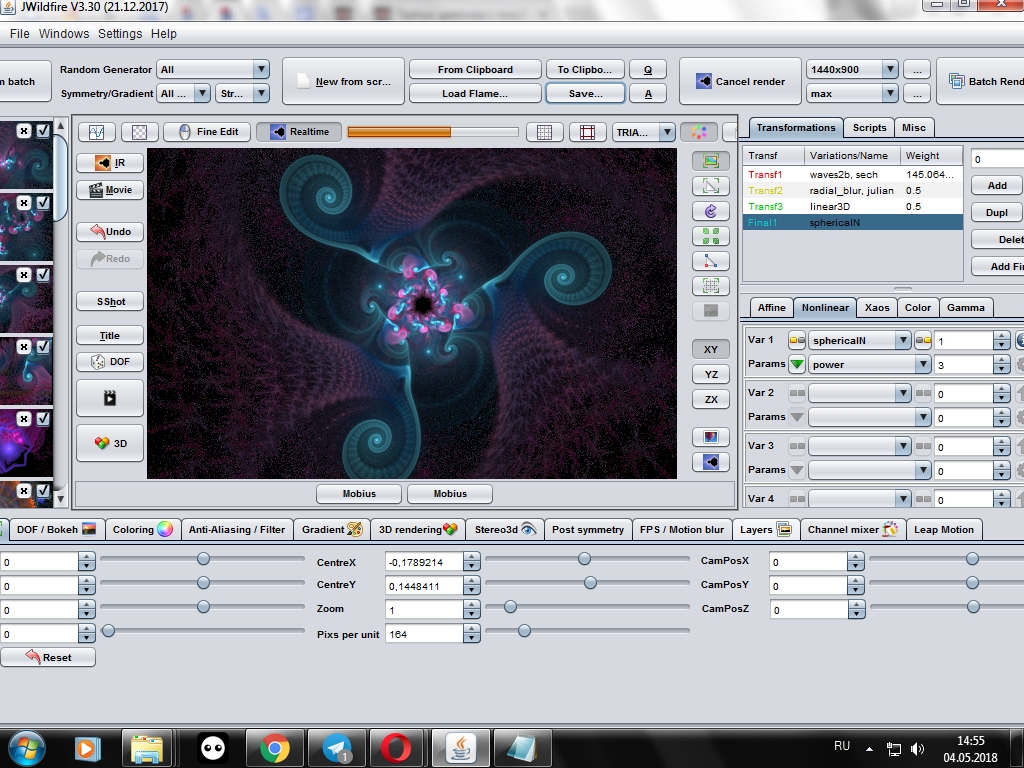The width and height of the screenshot is (1024, 768).
Task: Click the multicolored dots icon button
Action: [699, 132]
